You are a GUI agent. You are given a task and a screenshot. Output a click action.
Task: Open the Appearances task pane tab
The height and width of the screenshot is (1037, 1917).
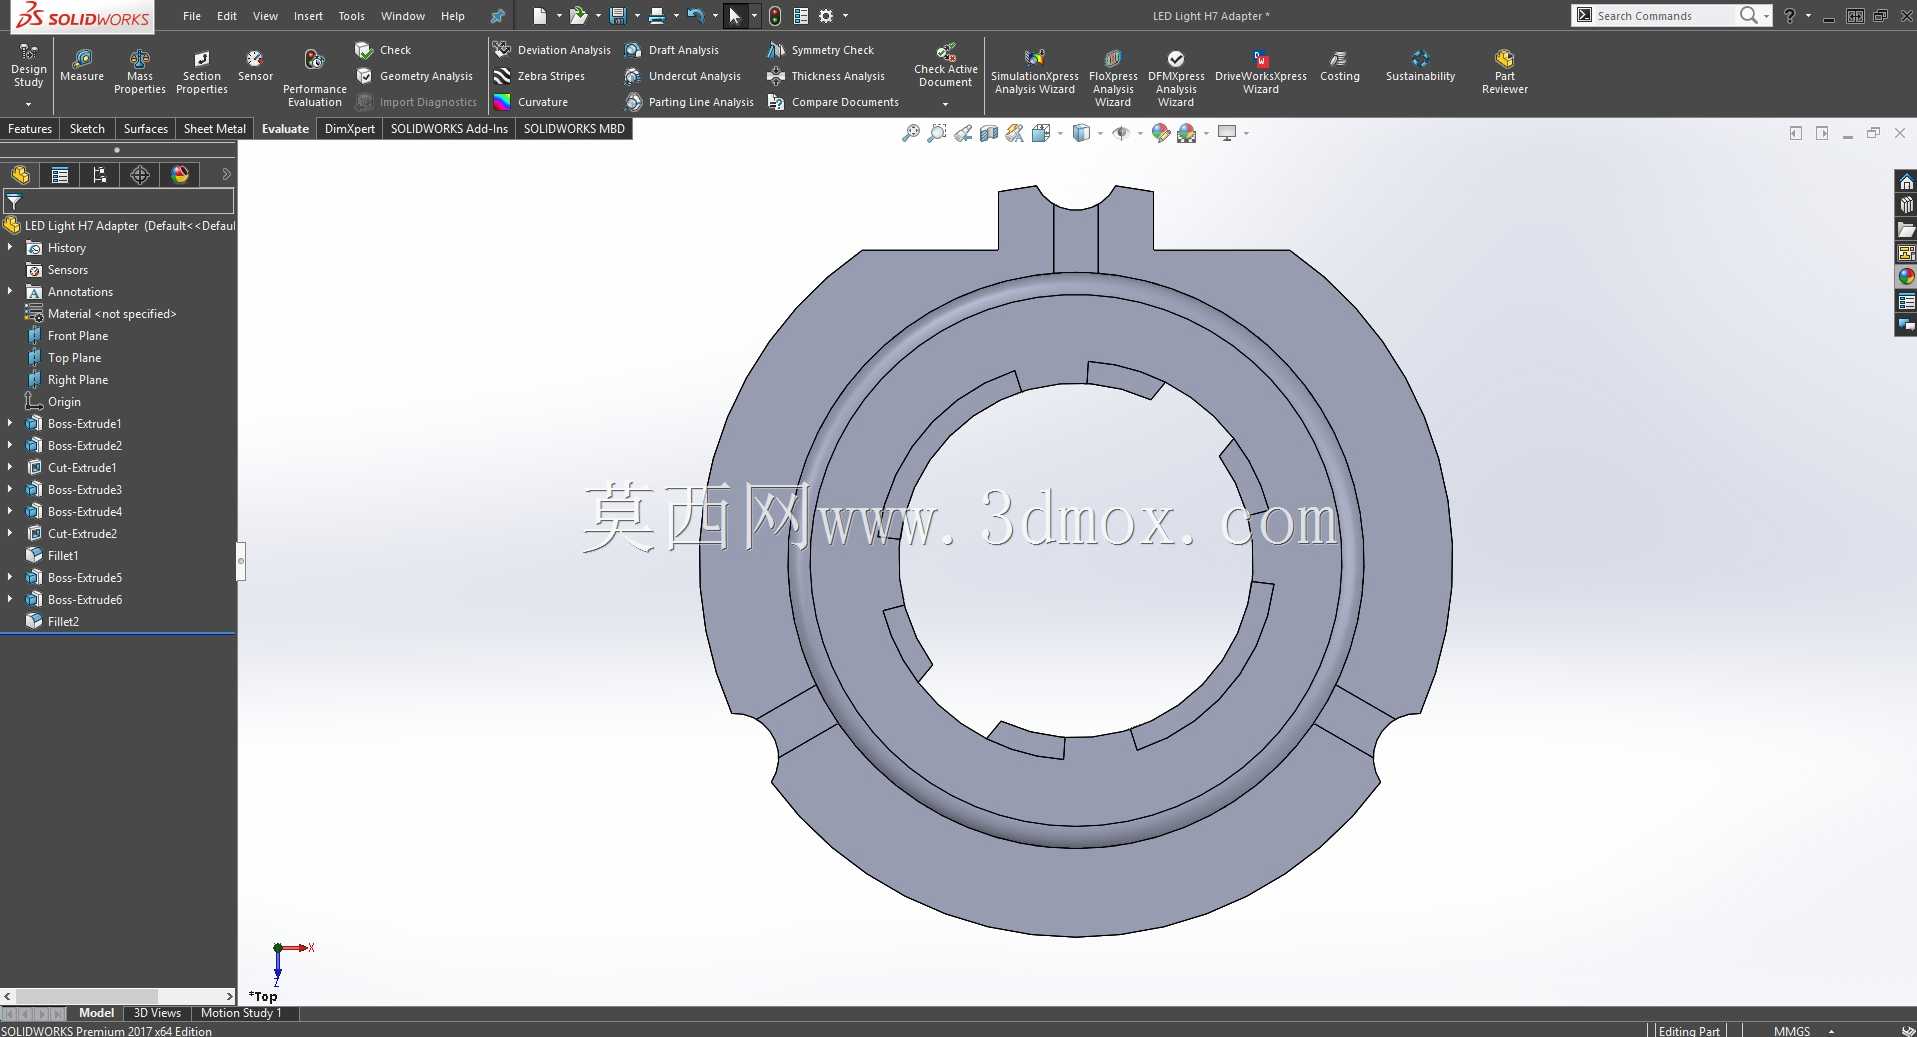(x=1906, y=276)
